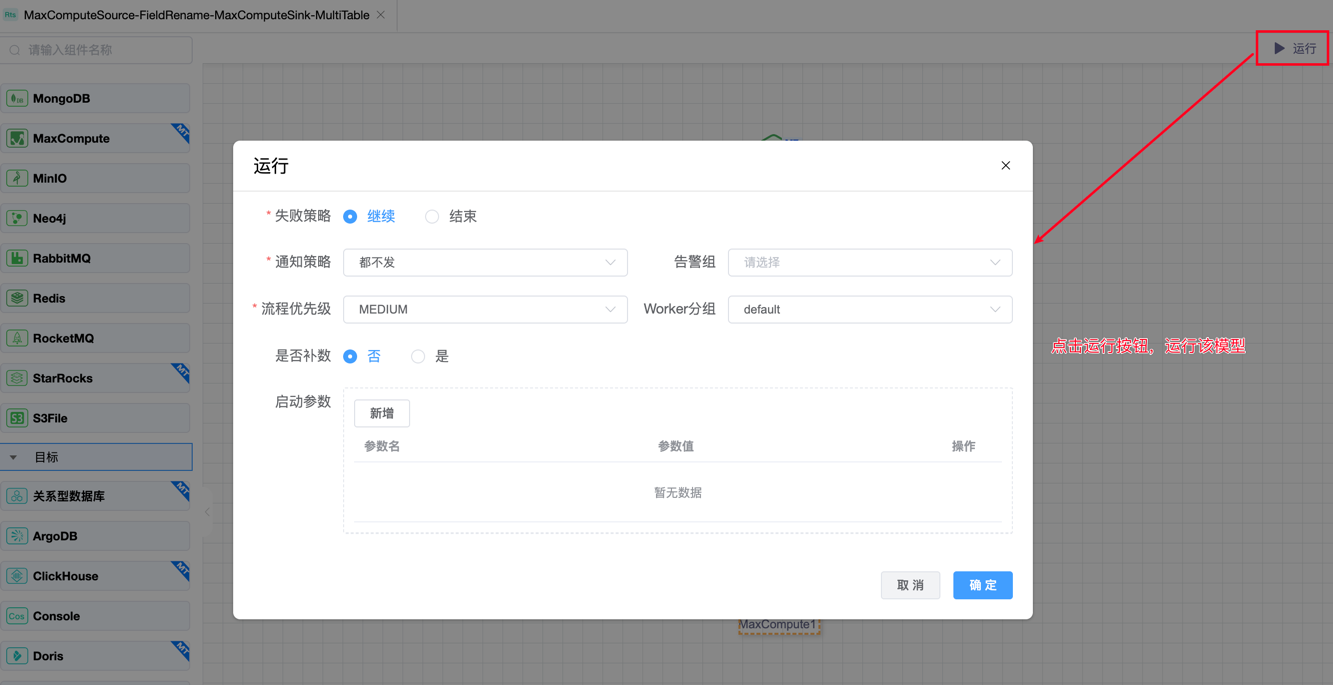
Task: Open the 告警组 dropdown
Action: [869, 262]
